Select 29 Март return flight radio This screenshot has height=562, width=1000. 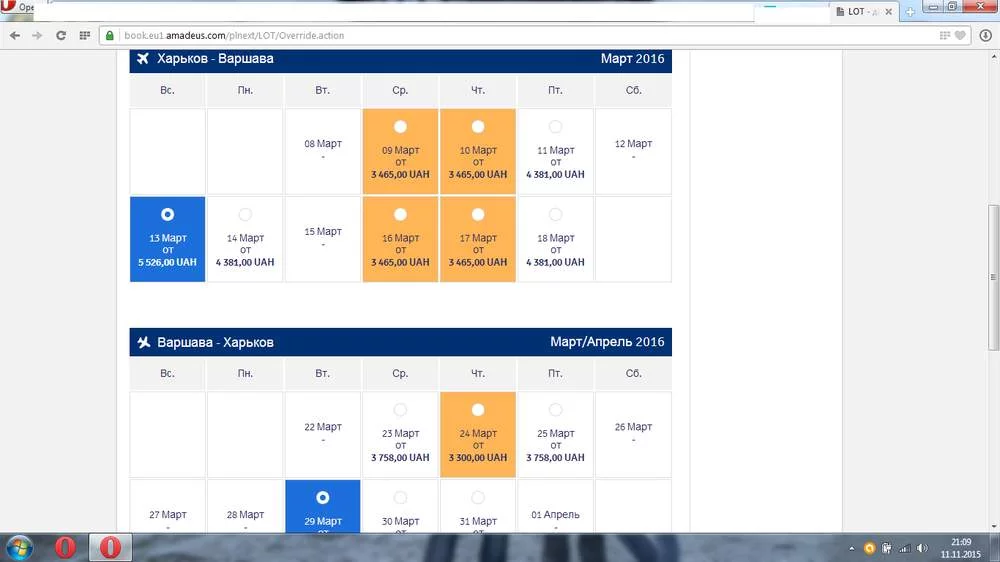pos(323,498)
